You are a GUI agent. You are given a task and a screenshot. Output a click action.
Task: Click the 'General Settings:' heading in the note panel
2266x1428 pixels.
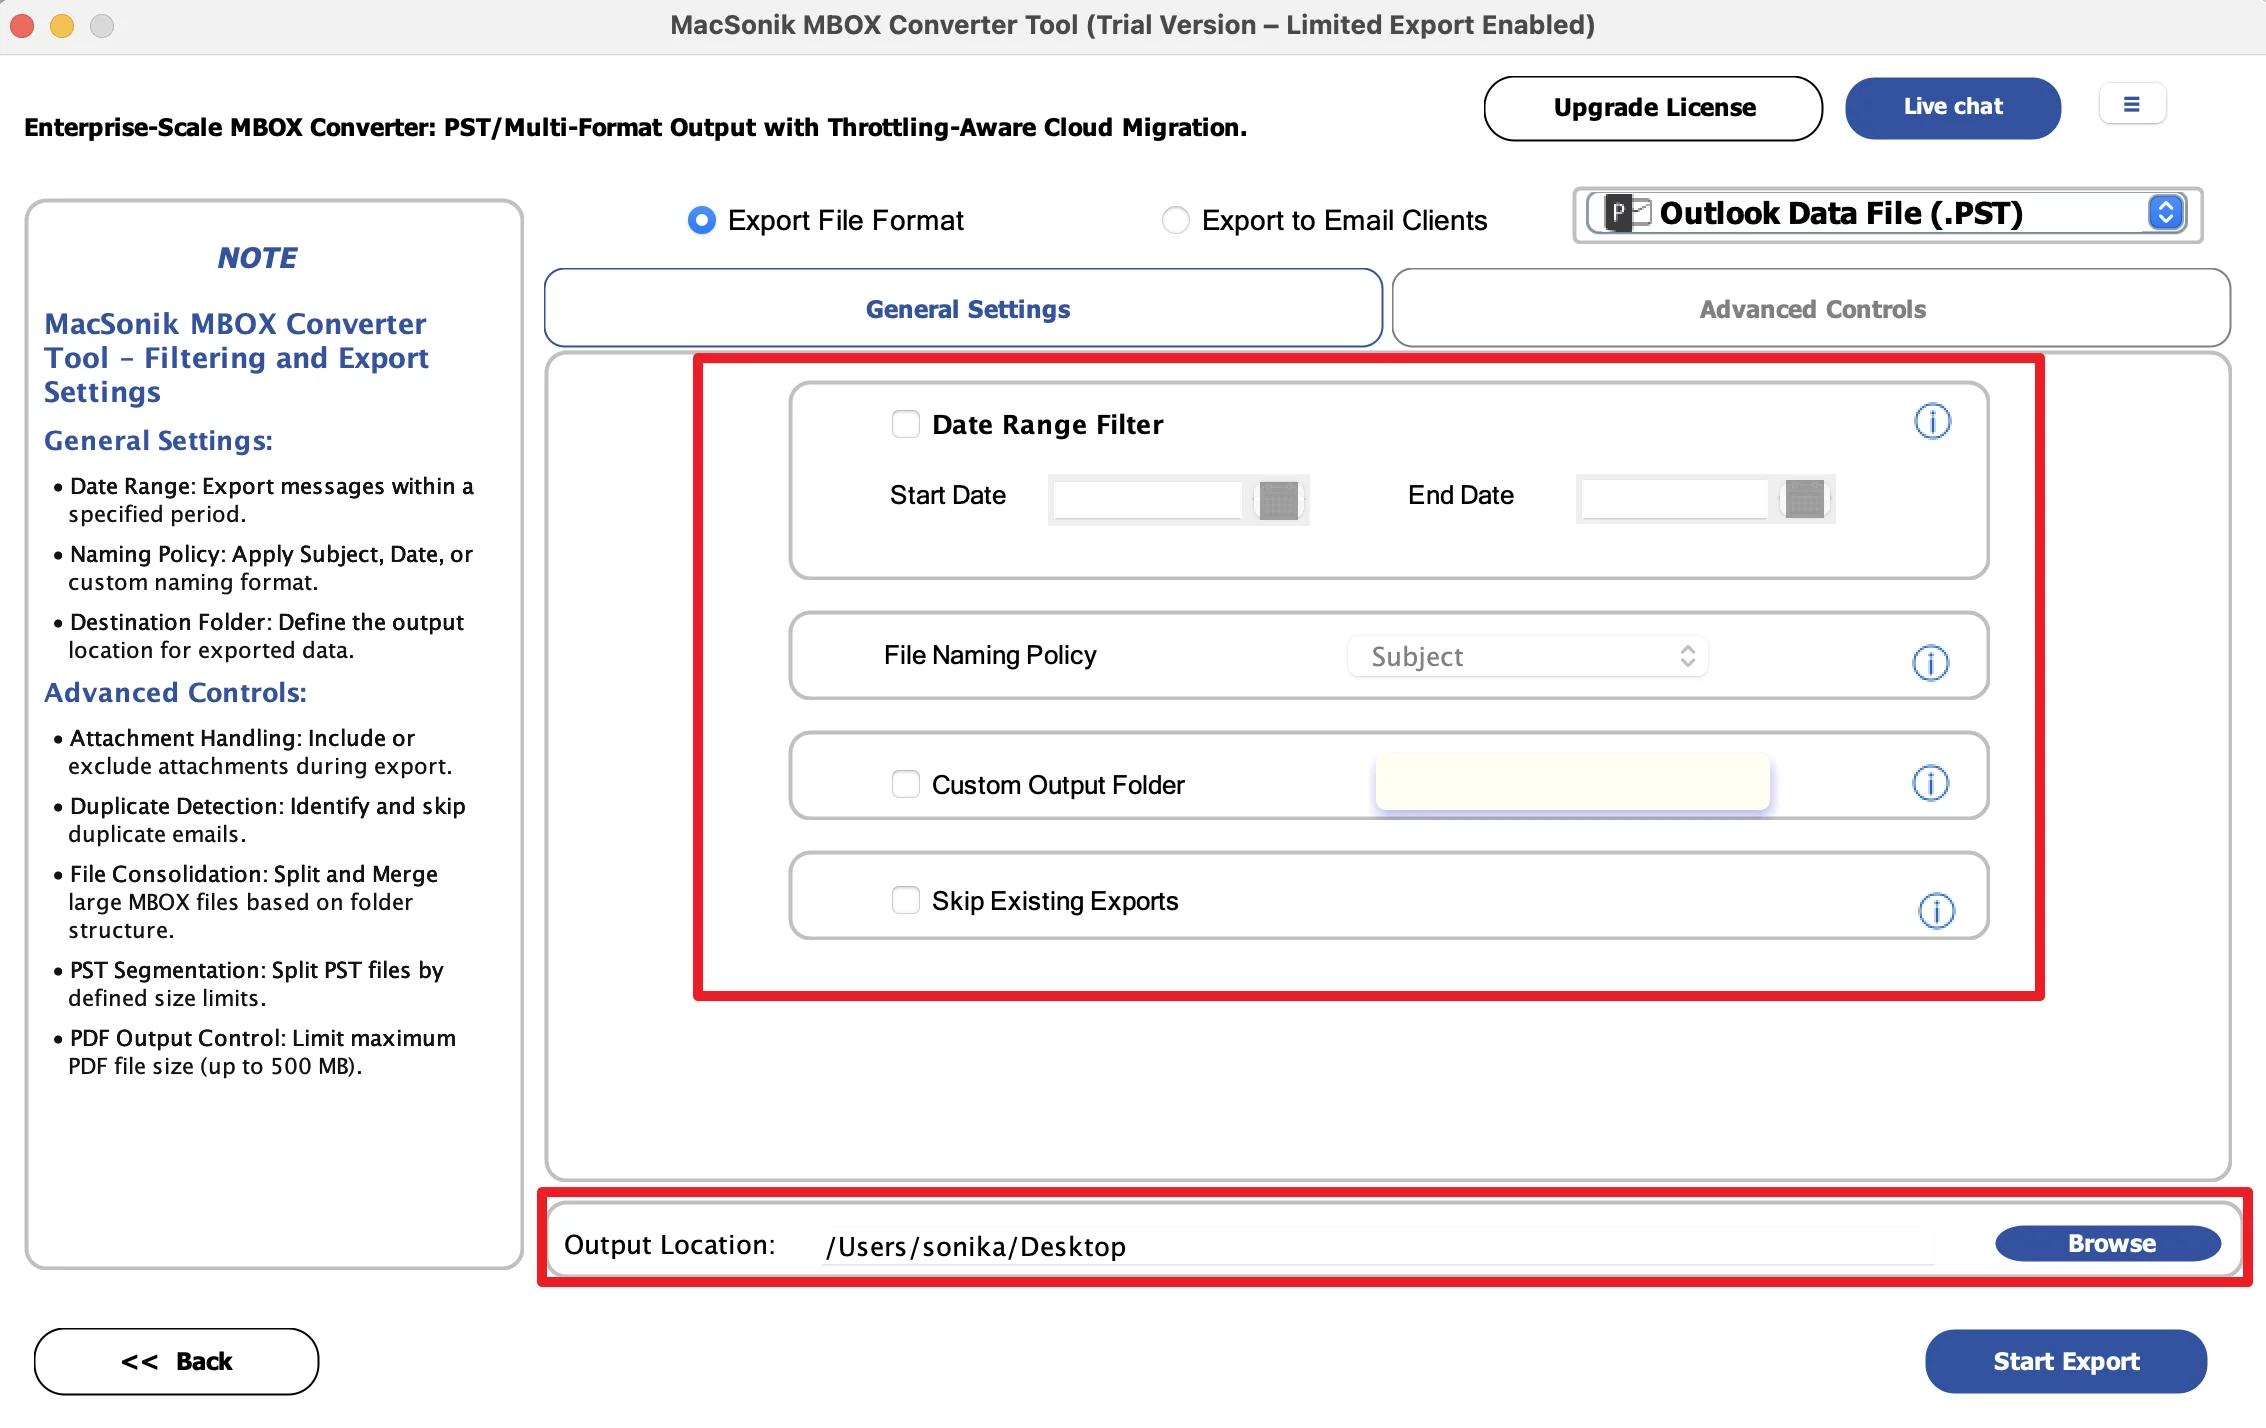coord(158,440)
